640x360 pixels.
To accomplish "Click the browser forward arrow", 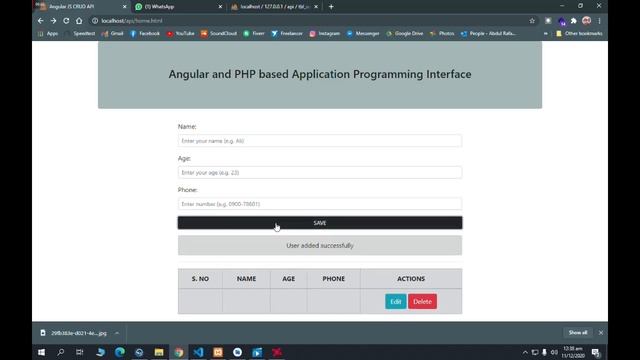I will 53,21.
